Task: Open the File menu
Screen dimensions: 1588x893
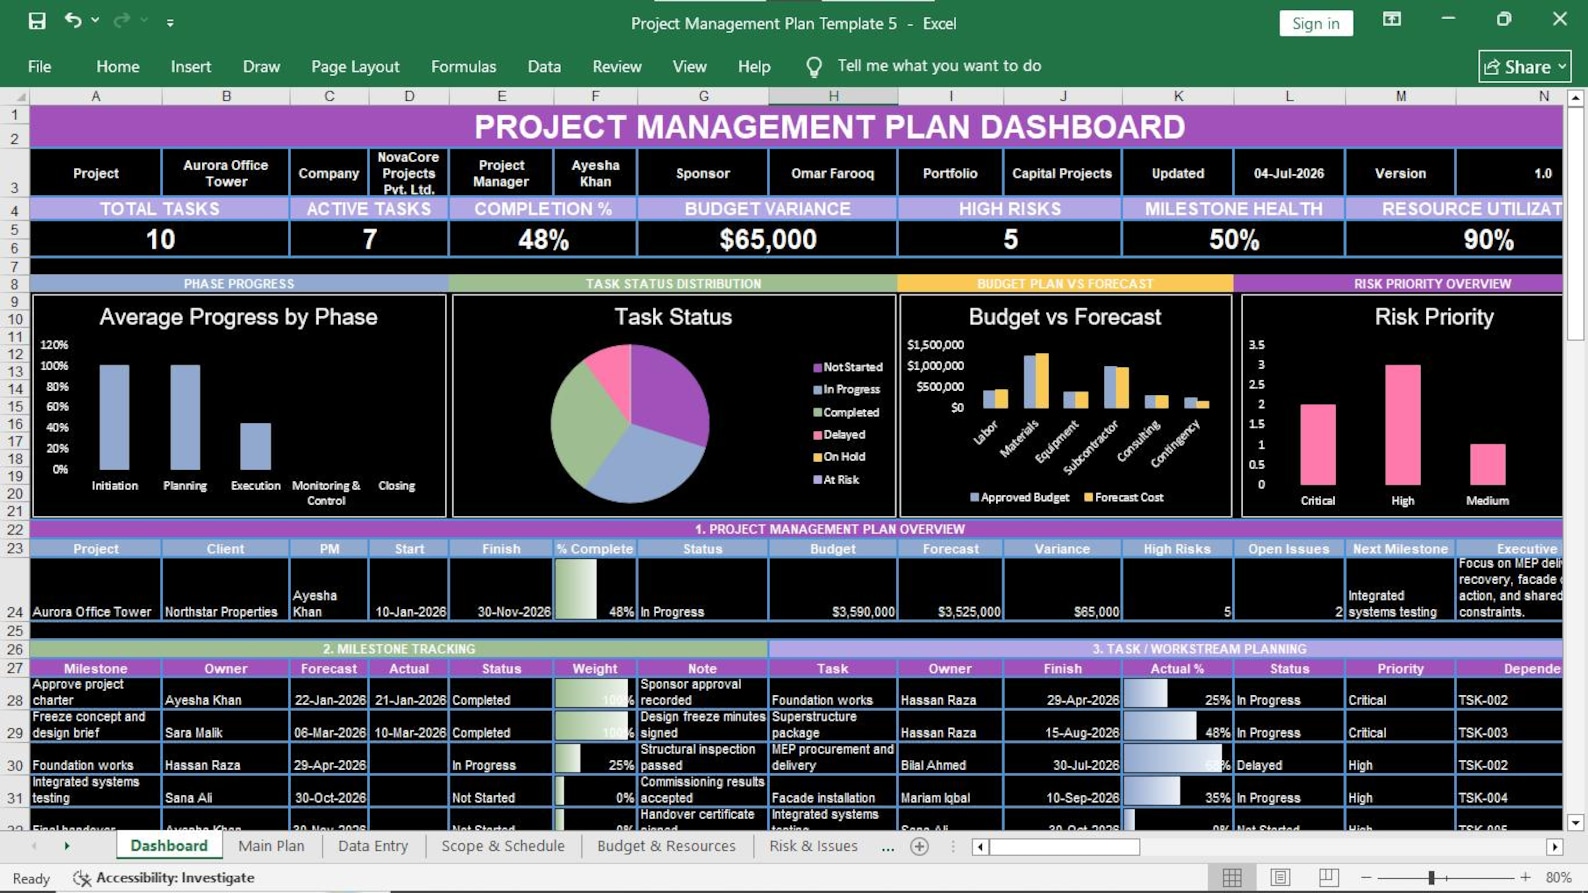Action: click(40, 67)
